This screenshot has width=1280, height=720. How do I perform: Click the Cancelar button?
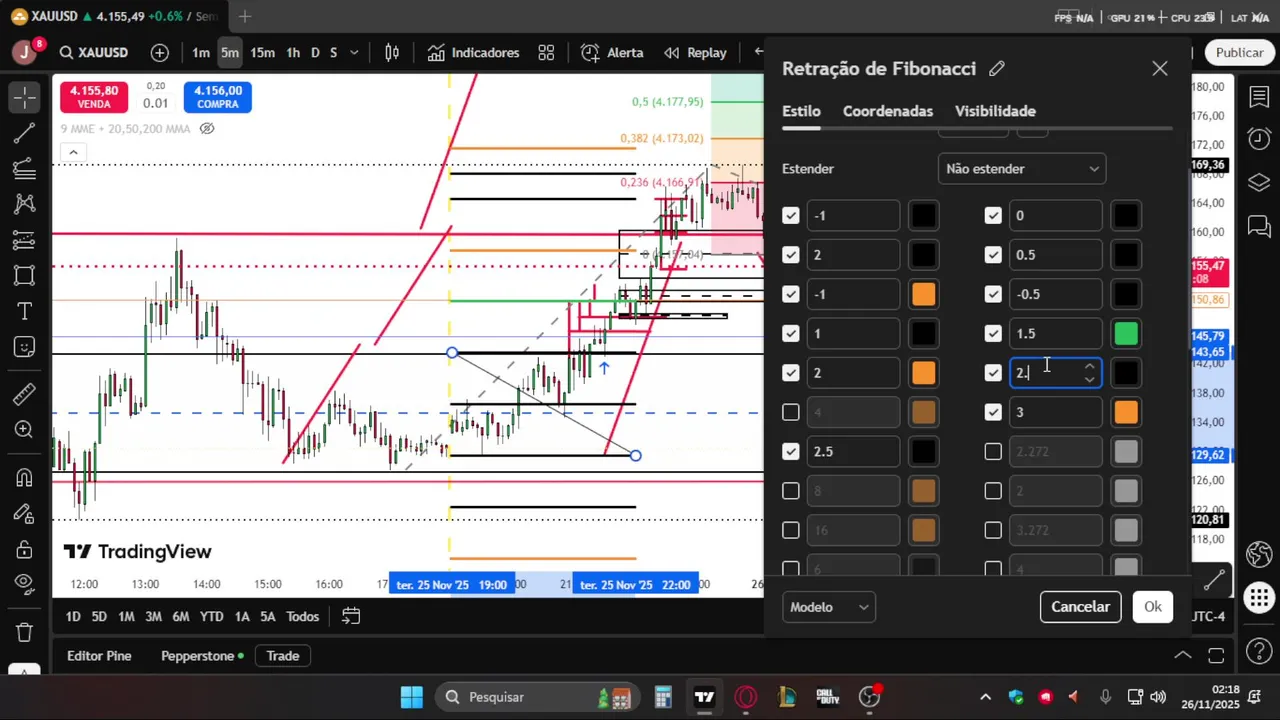(x=1080, y=607)
